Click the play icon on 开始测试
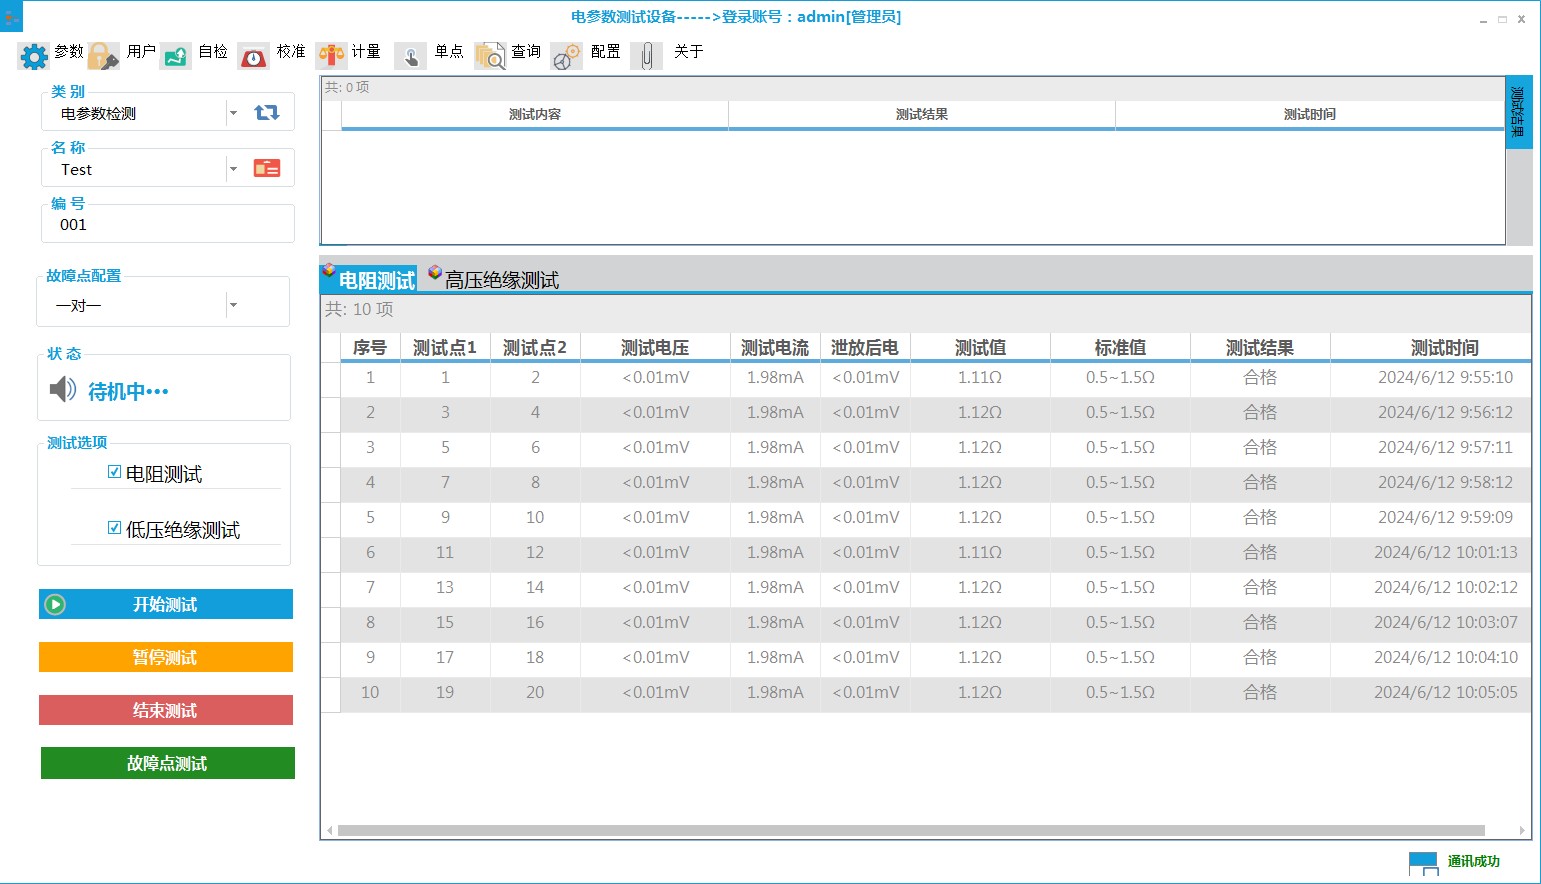This screenshot has height=884, width=1541. [x=55, y=604]
